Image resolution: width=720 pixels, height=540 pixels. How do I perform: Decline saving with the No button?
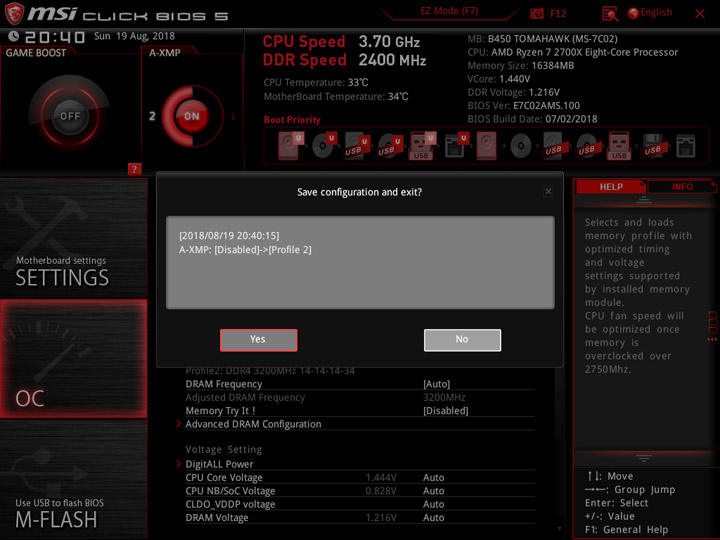pyautogui.click(x=462, y=340)
